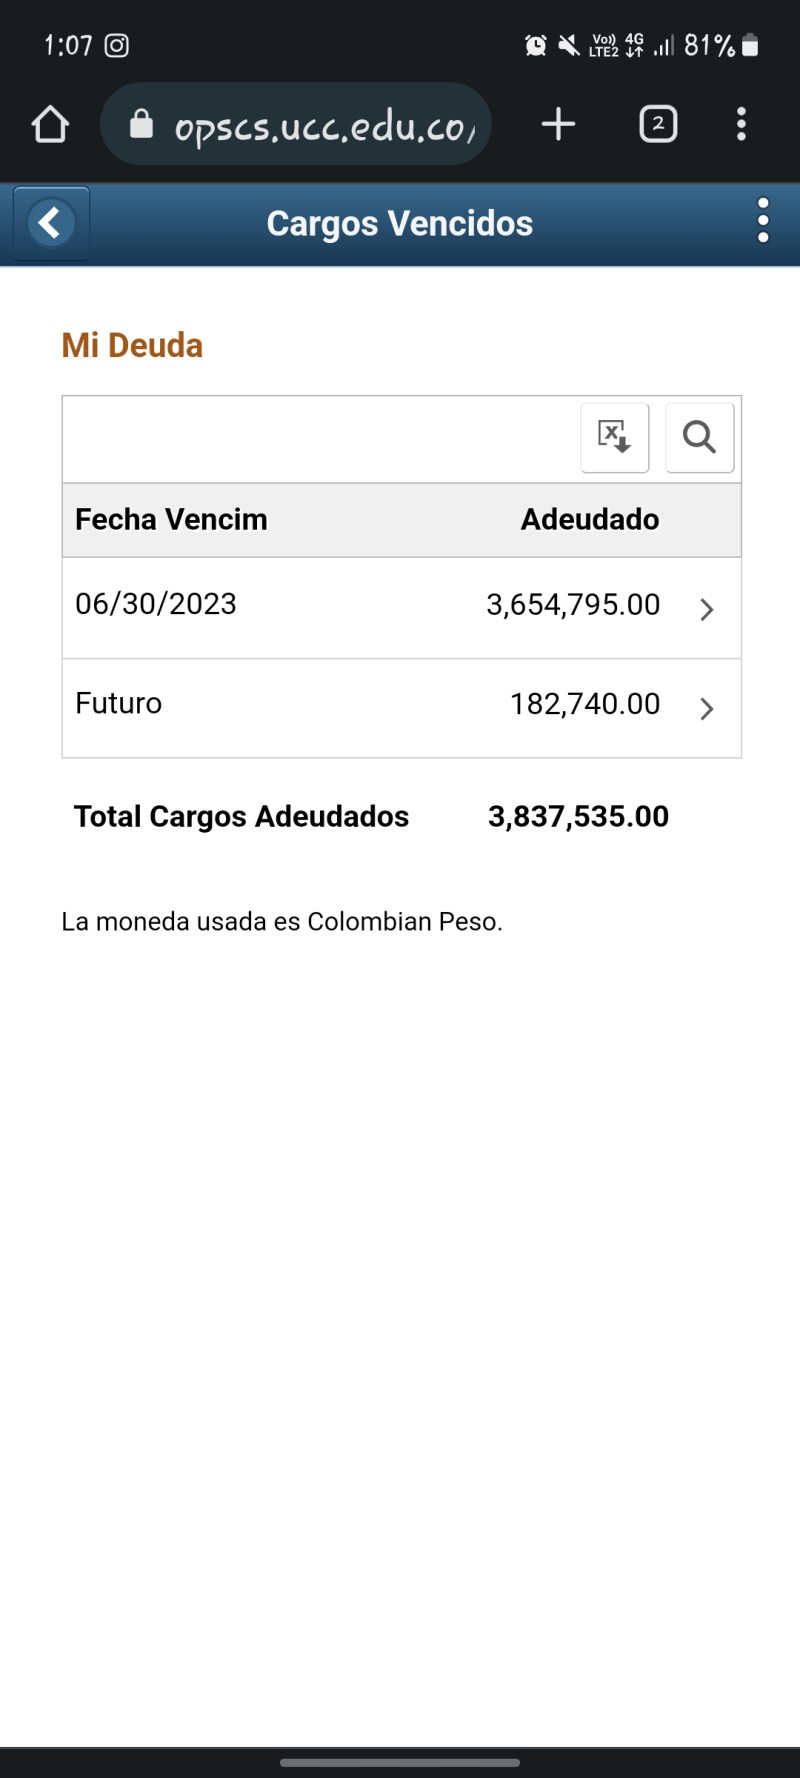This screenshot has height=1778, width=800.
Task: Tap the browser home icon
Action: (x=50, y=125)
